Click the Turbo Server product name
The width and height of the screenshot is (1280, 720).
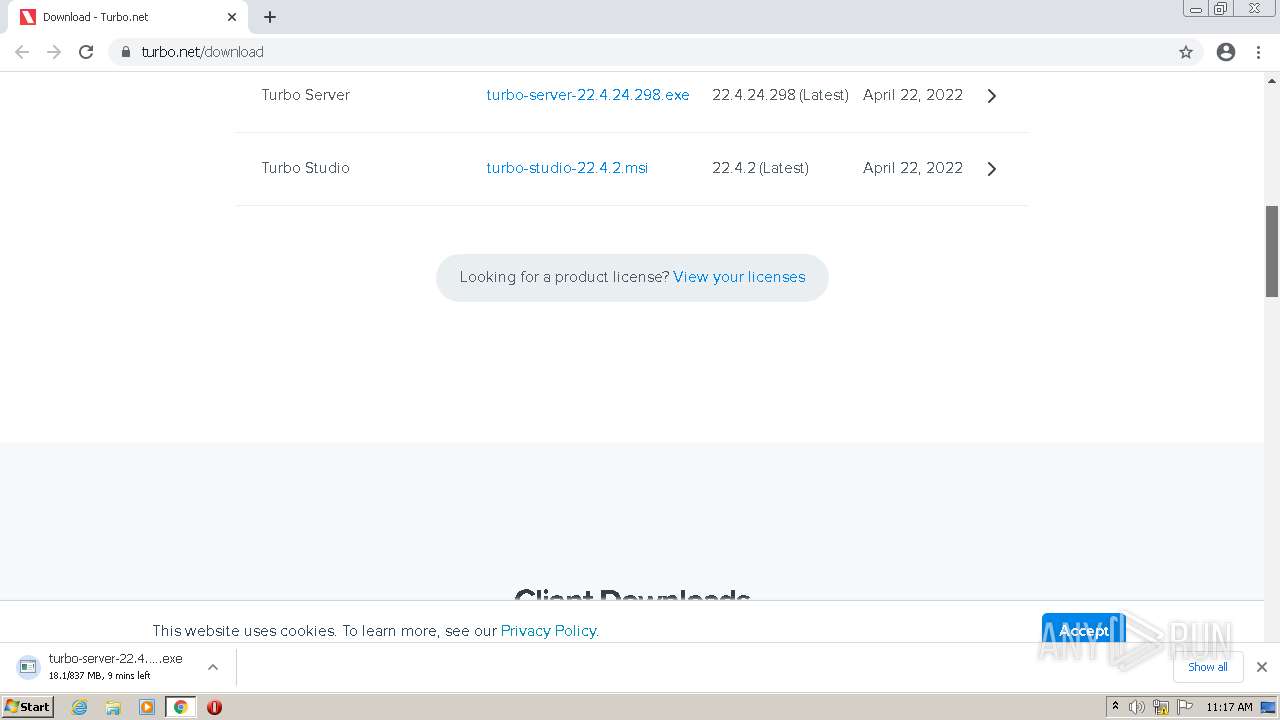pyautogui.click(x=305, y=95)
